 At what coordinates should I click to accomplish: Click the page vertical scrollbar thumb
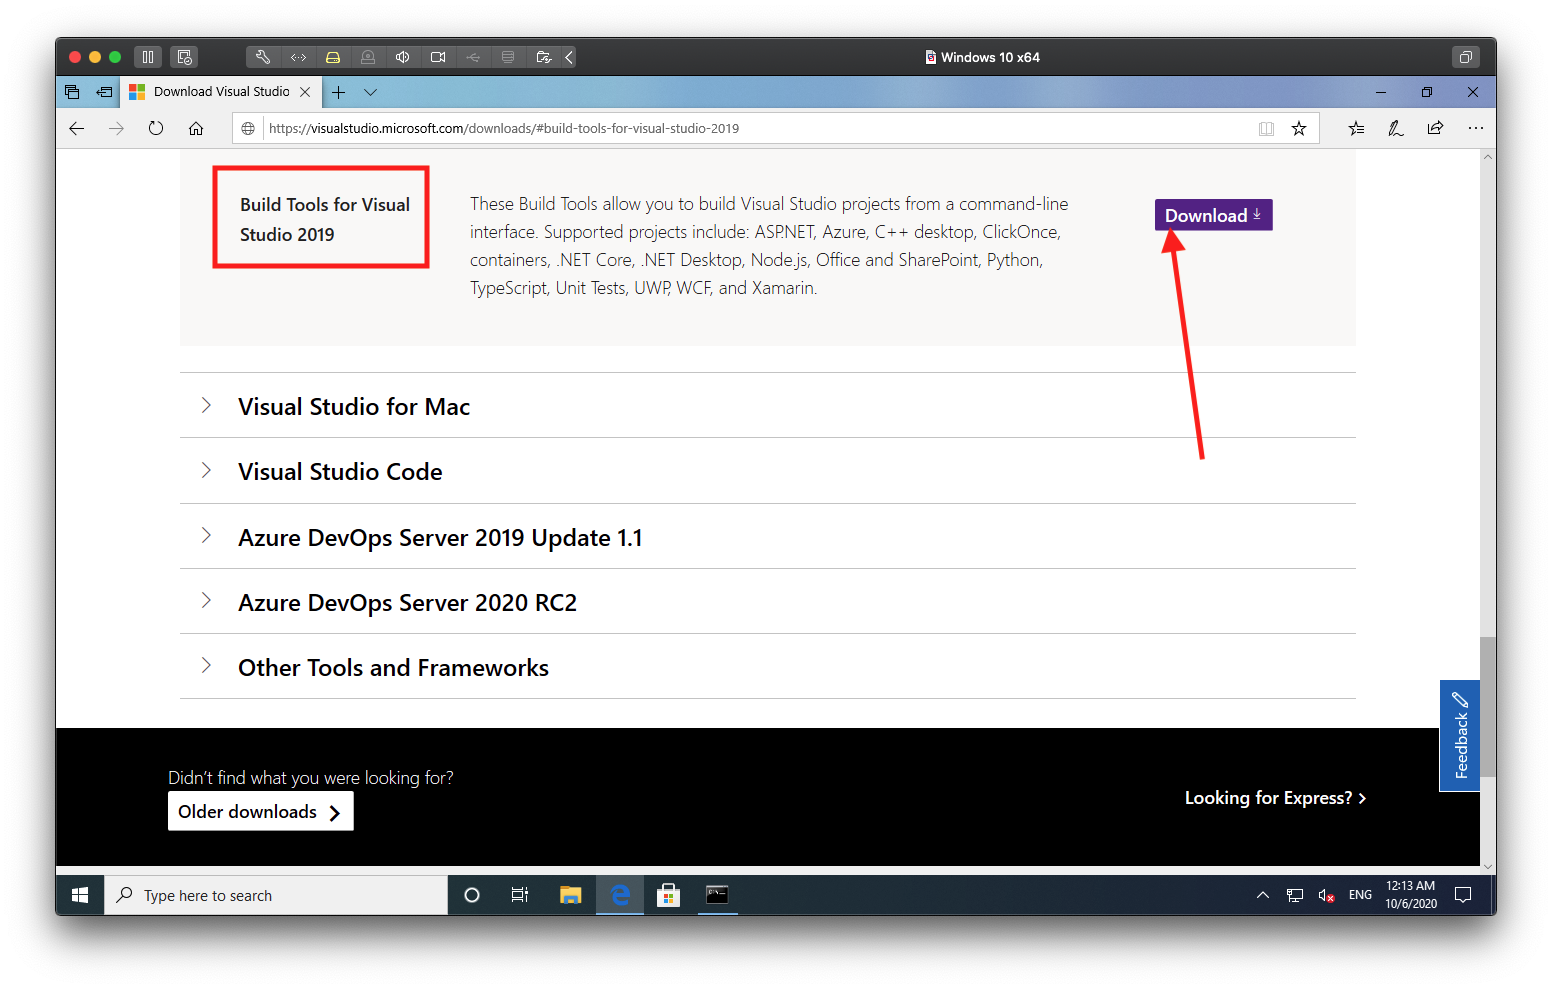click(x=1488, y=706)
